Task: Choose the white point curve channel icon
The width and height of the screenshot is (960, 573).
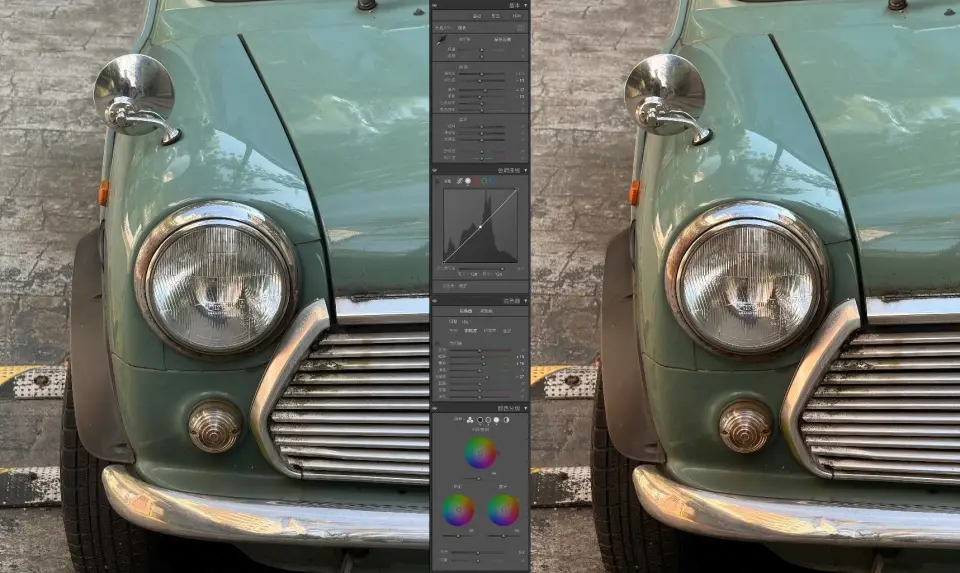Action: pyautogui.click(x=467, y=181)
